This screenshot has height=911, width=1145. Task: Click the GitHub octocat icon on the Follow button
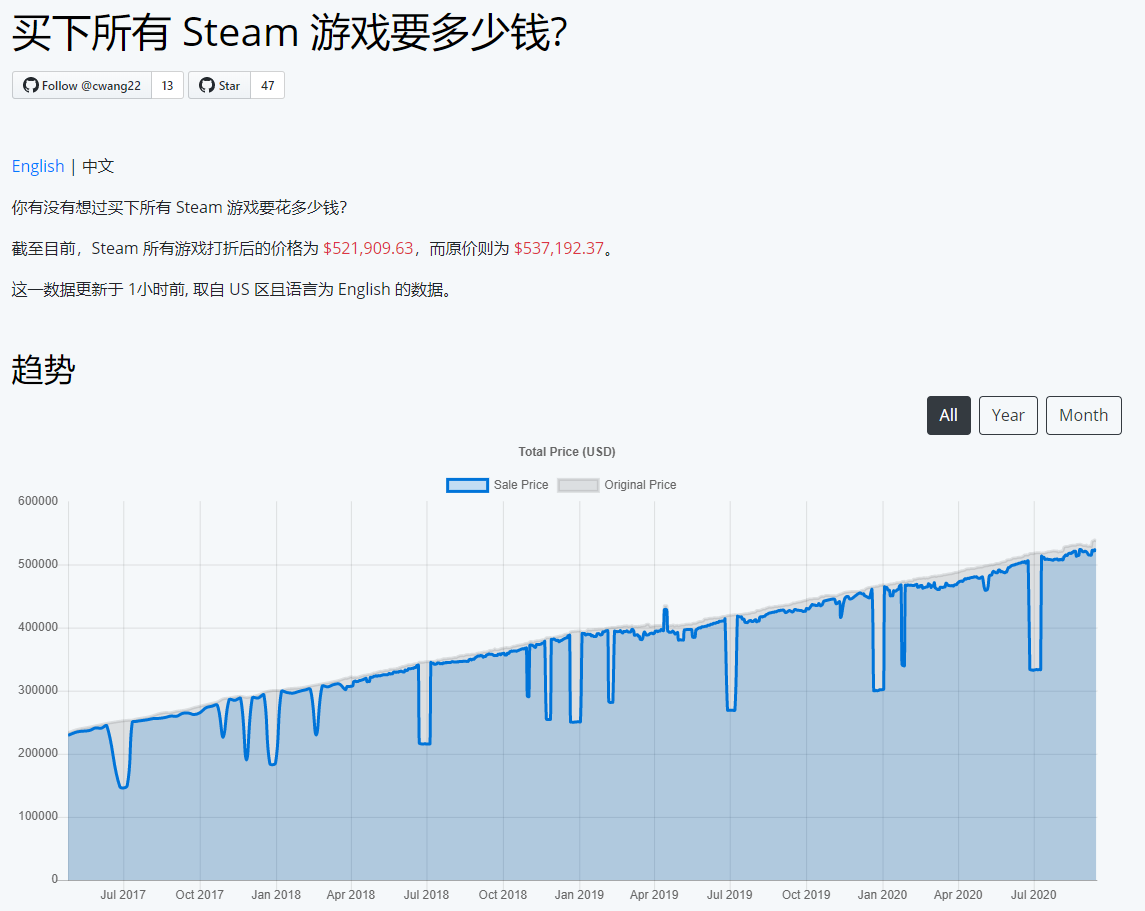31,85
